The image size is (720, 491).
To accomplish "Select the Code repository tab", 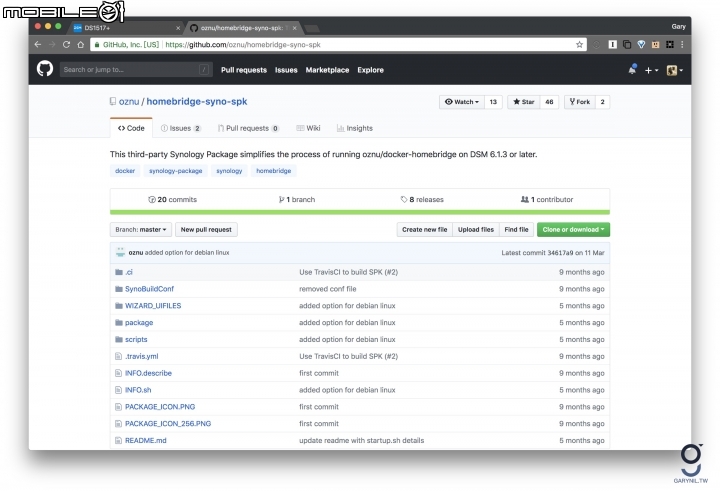I will 131,128.
